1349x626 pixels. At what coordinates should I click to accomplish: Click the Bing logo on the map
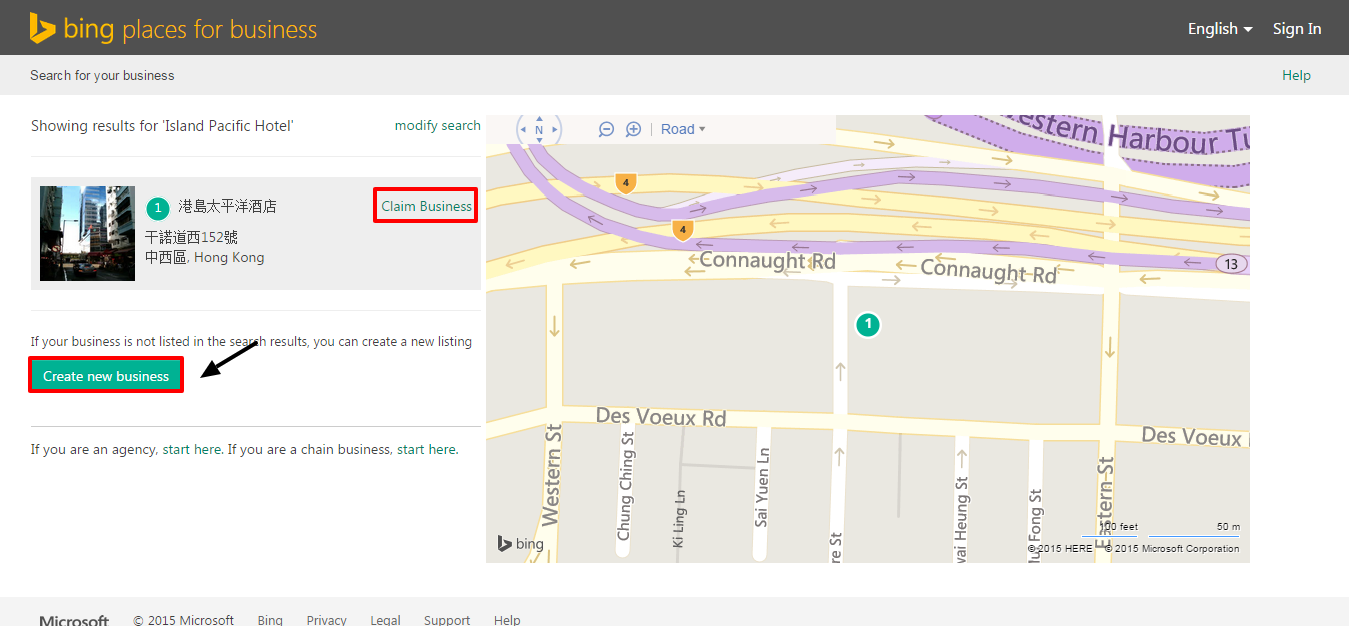(x=521, y=543)
